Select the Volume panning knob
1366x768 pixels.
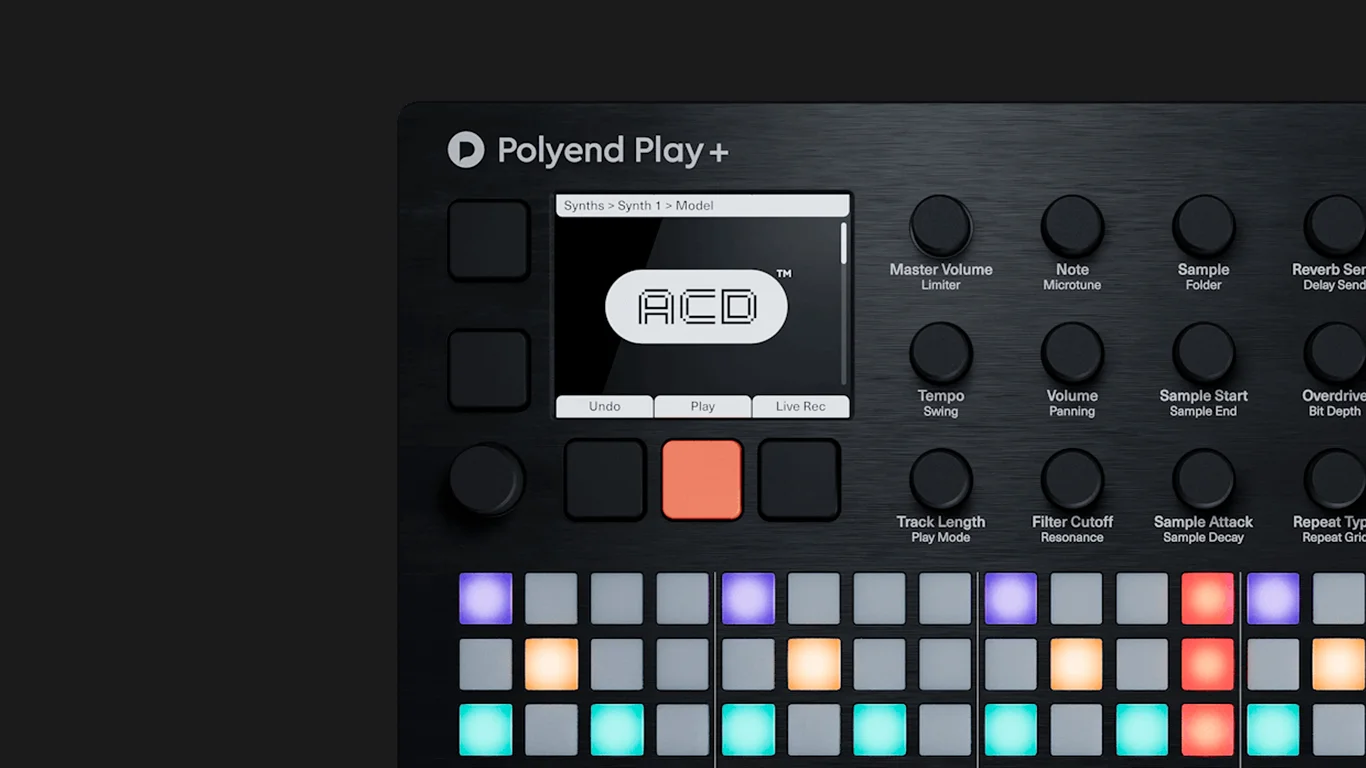click(x=1072, y=353)
